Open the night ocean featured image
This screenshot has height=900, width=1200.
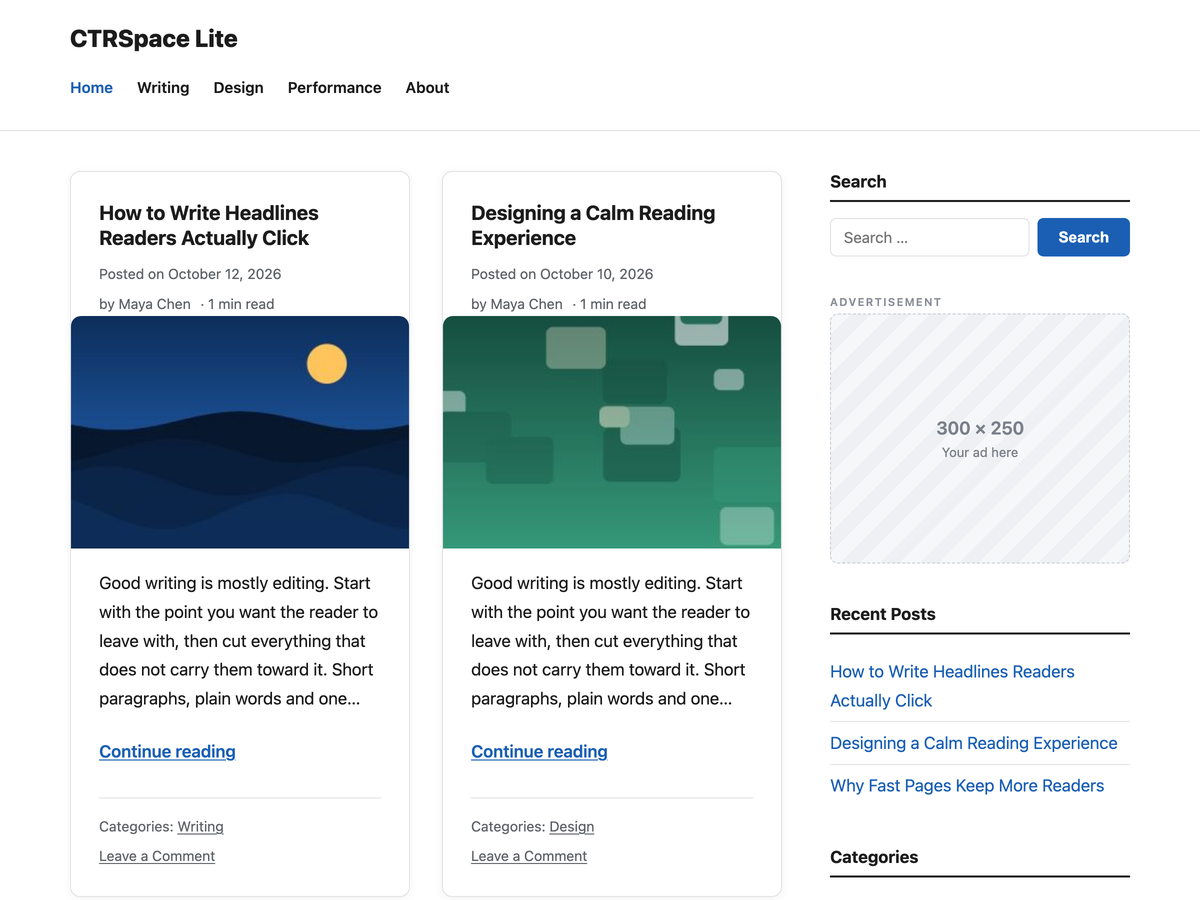point(240,432)
